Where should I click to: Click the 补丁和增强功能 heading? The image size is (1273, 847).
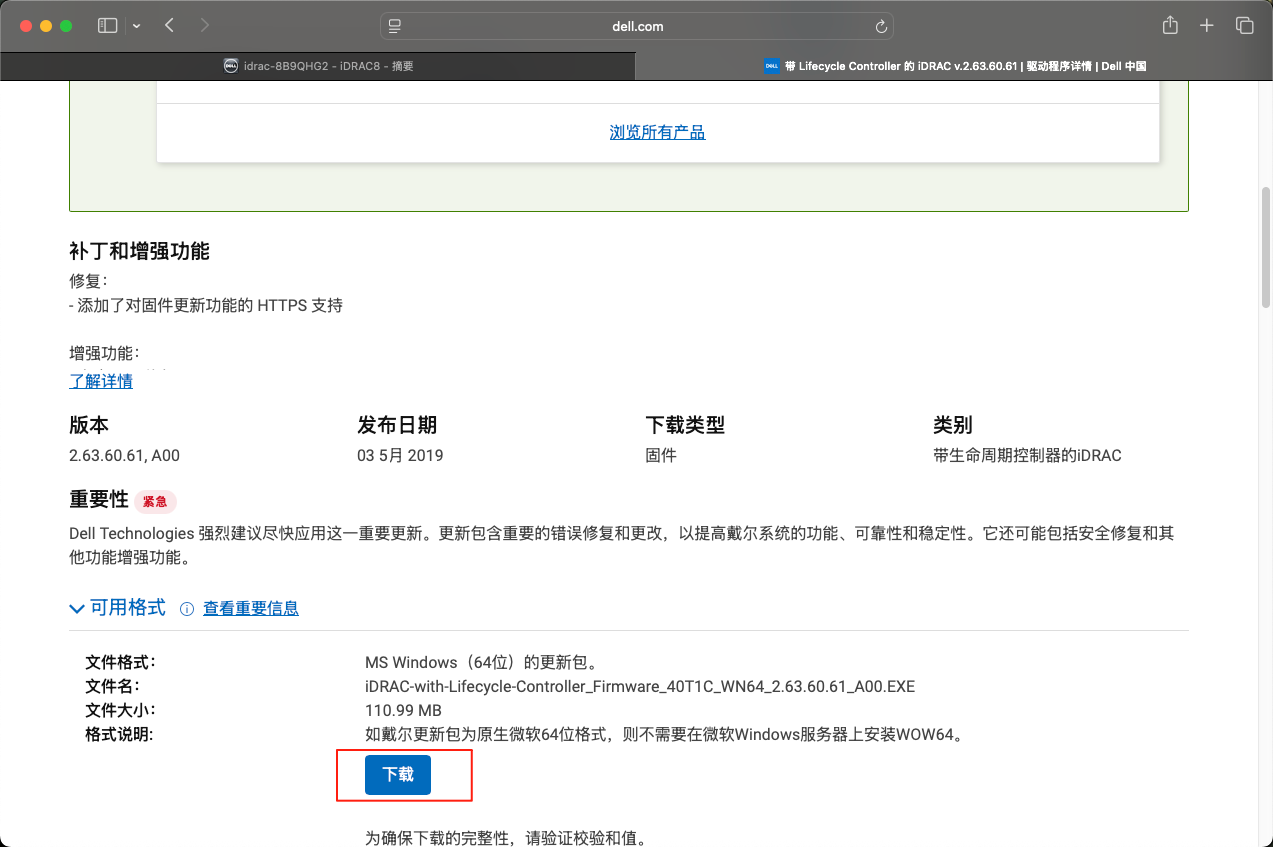(139, 251)
